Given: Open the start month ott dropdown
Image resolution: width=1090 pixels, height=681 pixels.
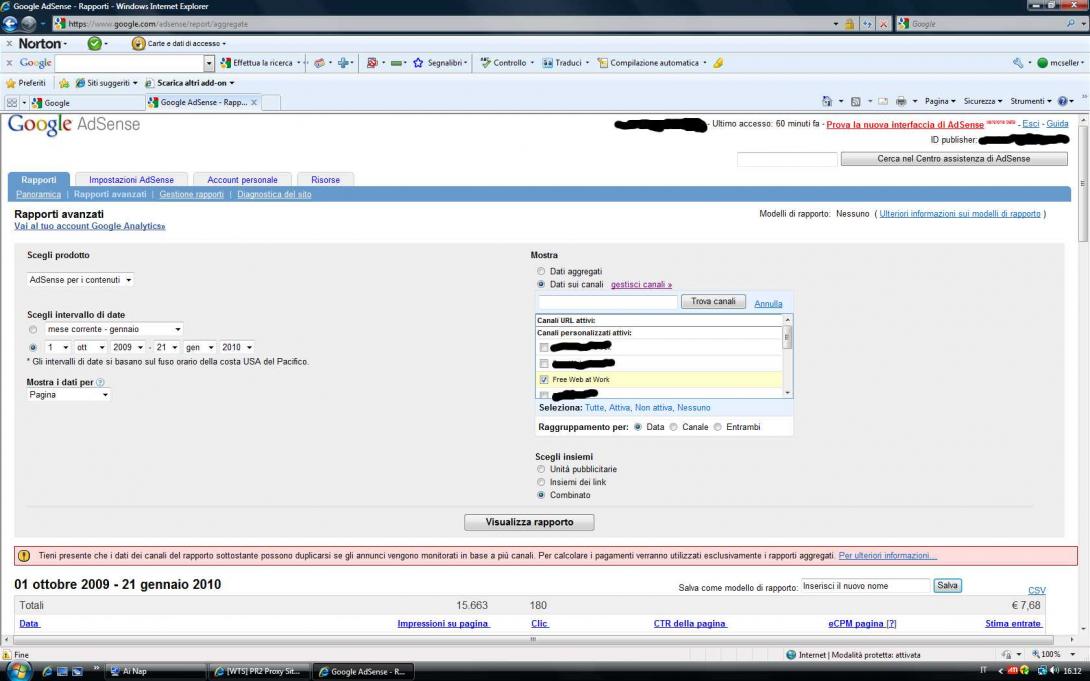Looking at the screenshot, I should (x=90, y=347).
